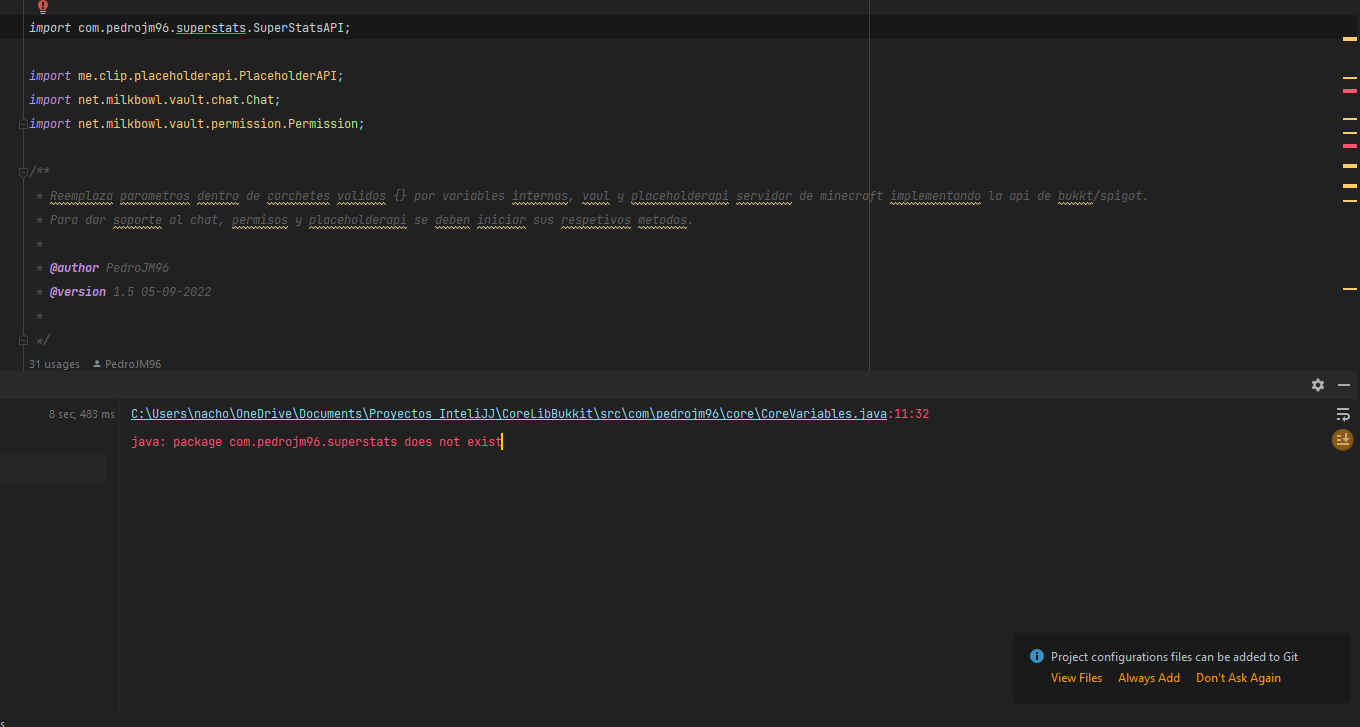
Task: Choose Always Add in Git notification
Action: click(1149, 678)
